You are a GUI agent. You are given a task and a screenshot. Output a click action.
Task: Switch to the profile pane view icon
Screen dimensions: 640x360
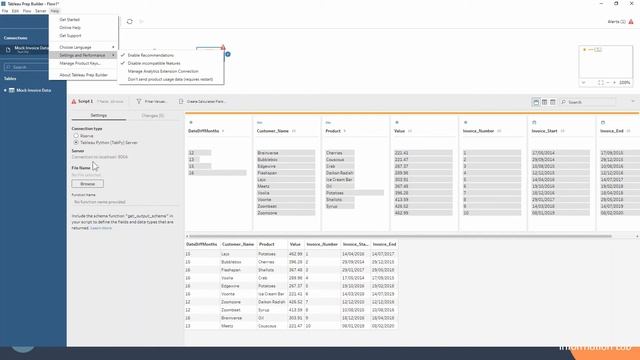536,102
